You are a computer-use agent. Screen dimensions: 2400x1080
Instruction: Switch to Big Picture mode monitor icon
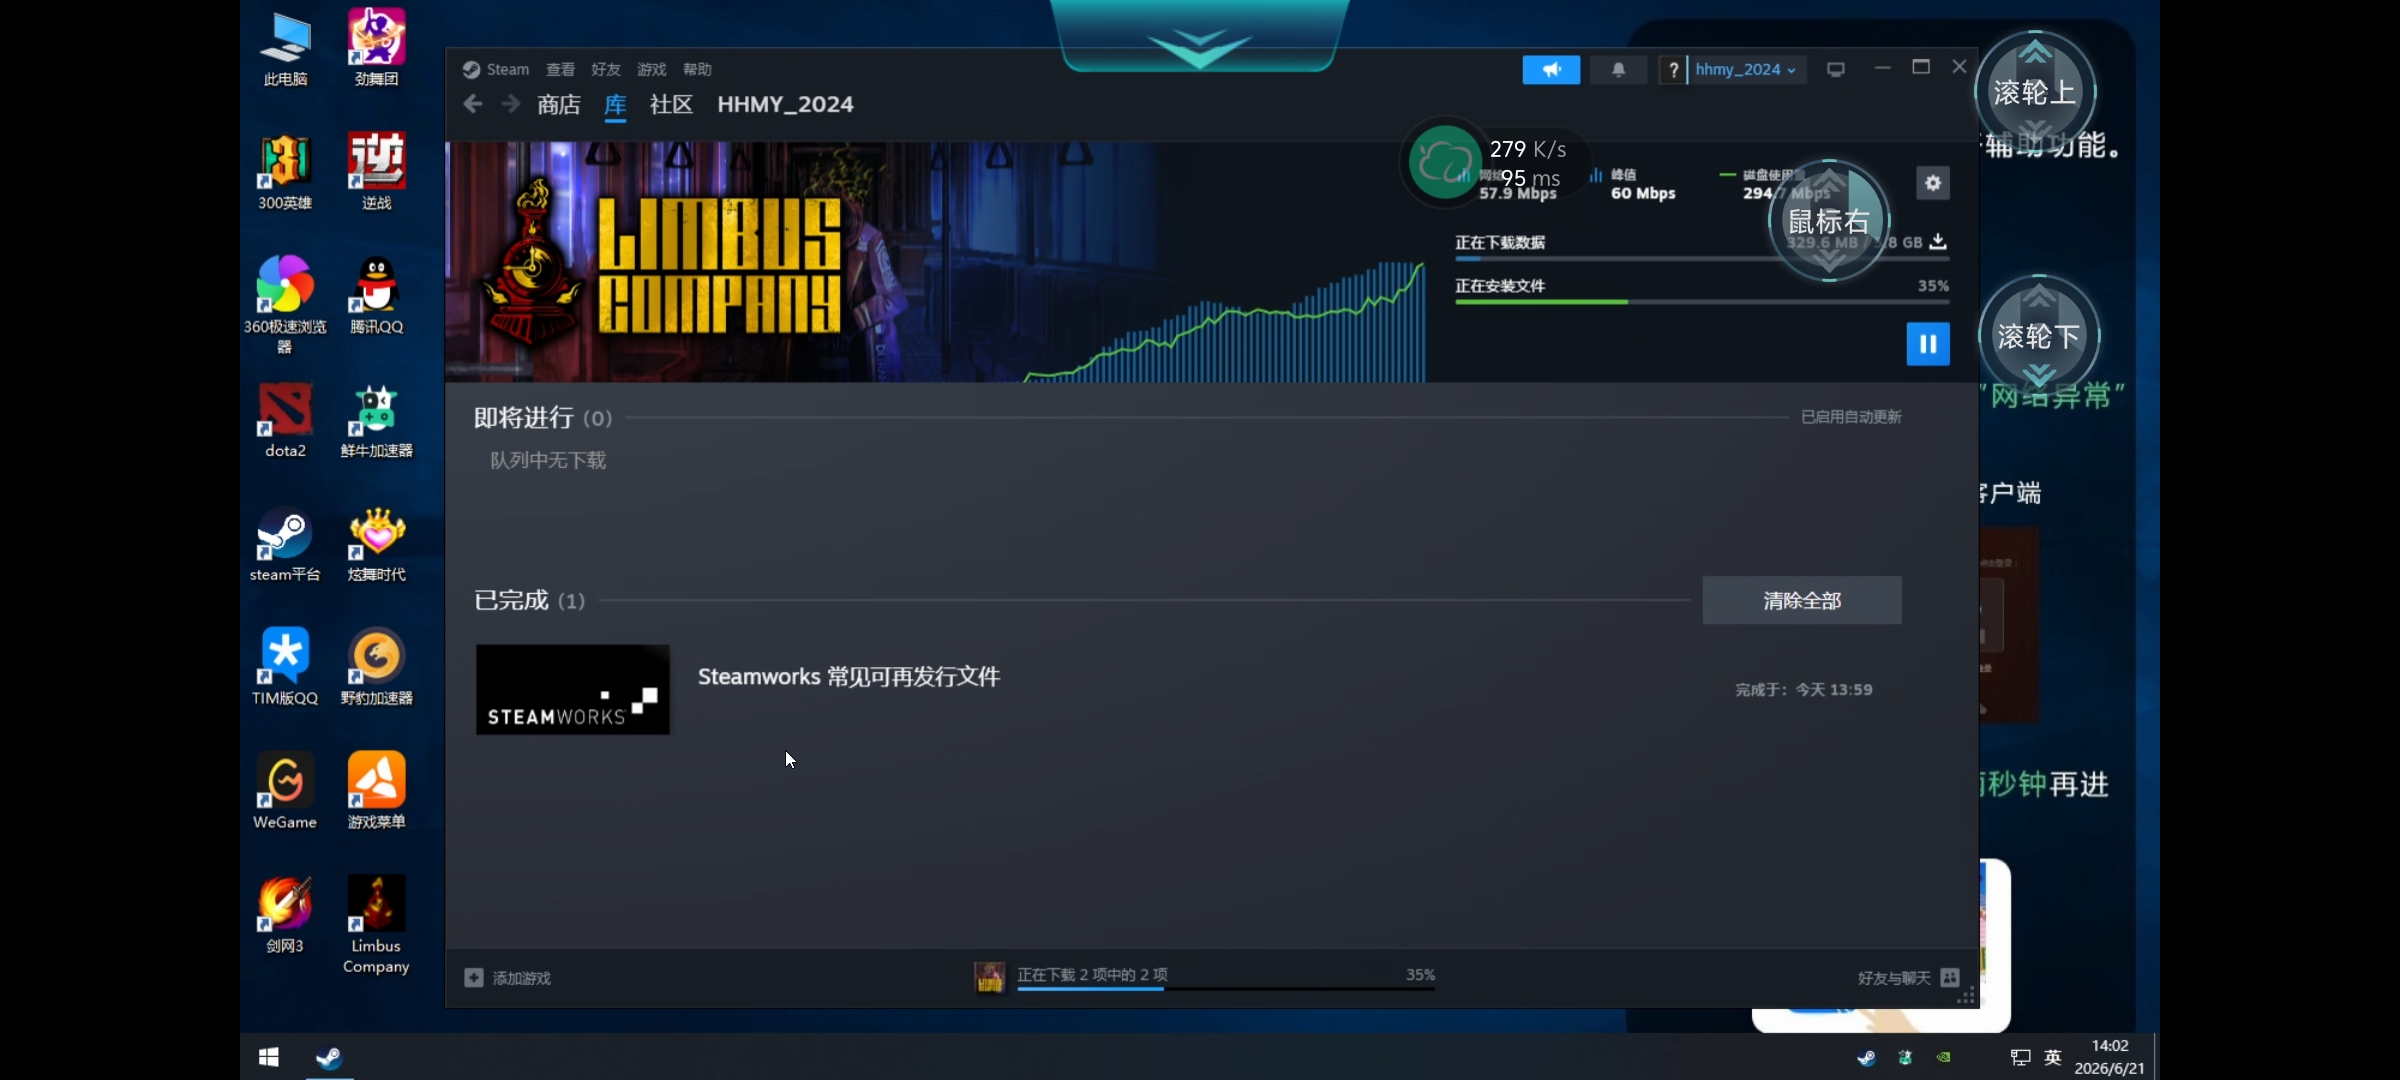pyautogui.click(x=1835, y=70)
